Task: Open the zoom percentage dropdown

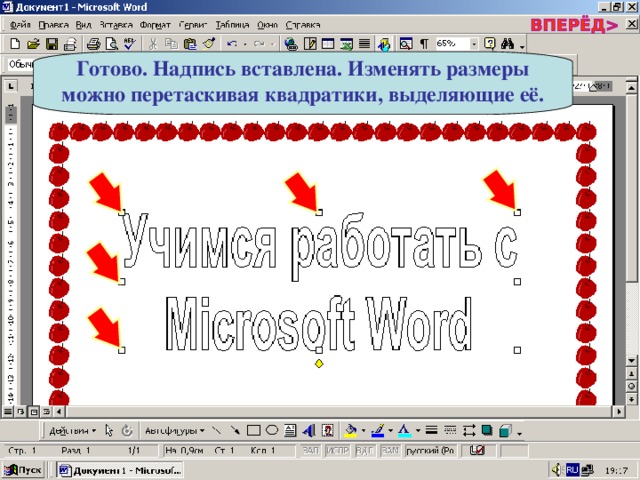Action: (474, 43)
